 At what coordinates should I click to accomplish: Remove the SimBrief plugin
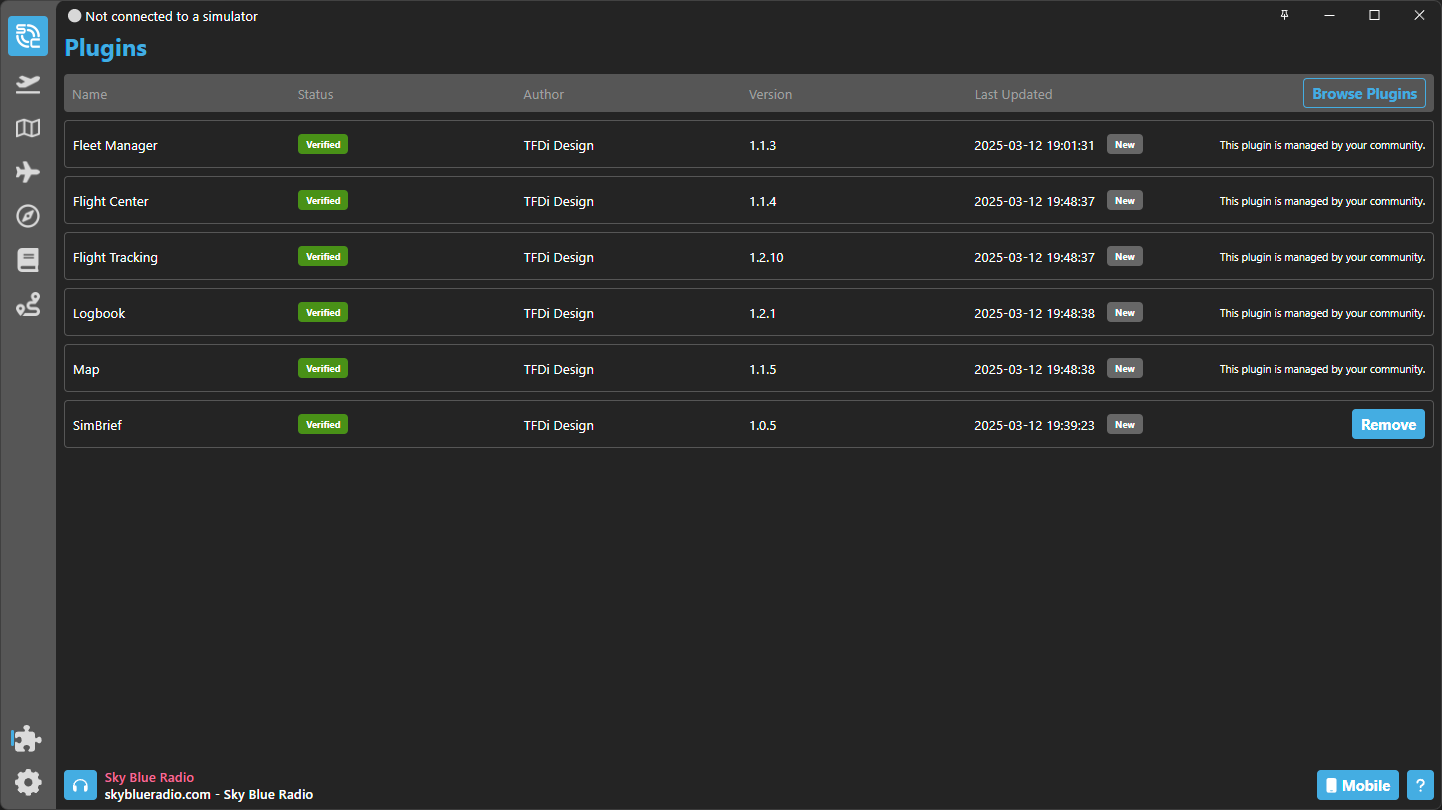point(1388,424)
